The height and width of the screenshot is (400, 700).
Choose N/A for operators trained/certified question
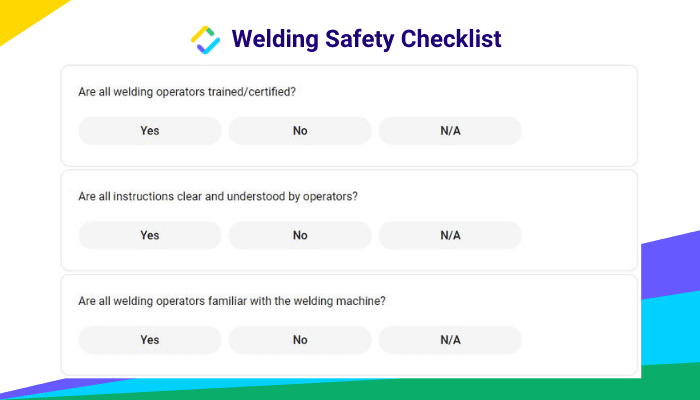point(450,131)
